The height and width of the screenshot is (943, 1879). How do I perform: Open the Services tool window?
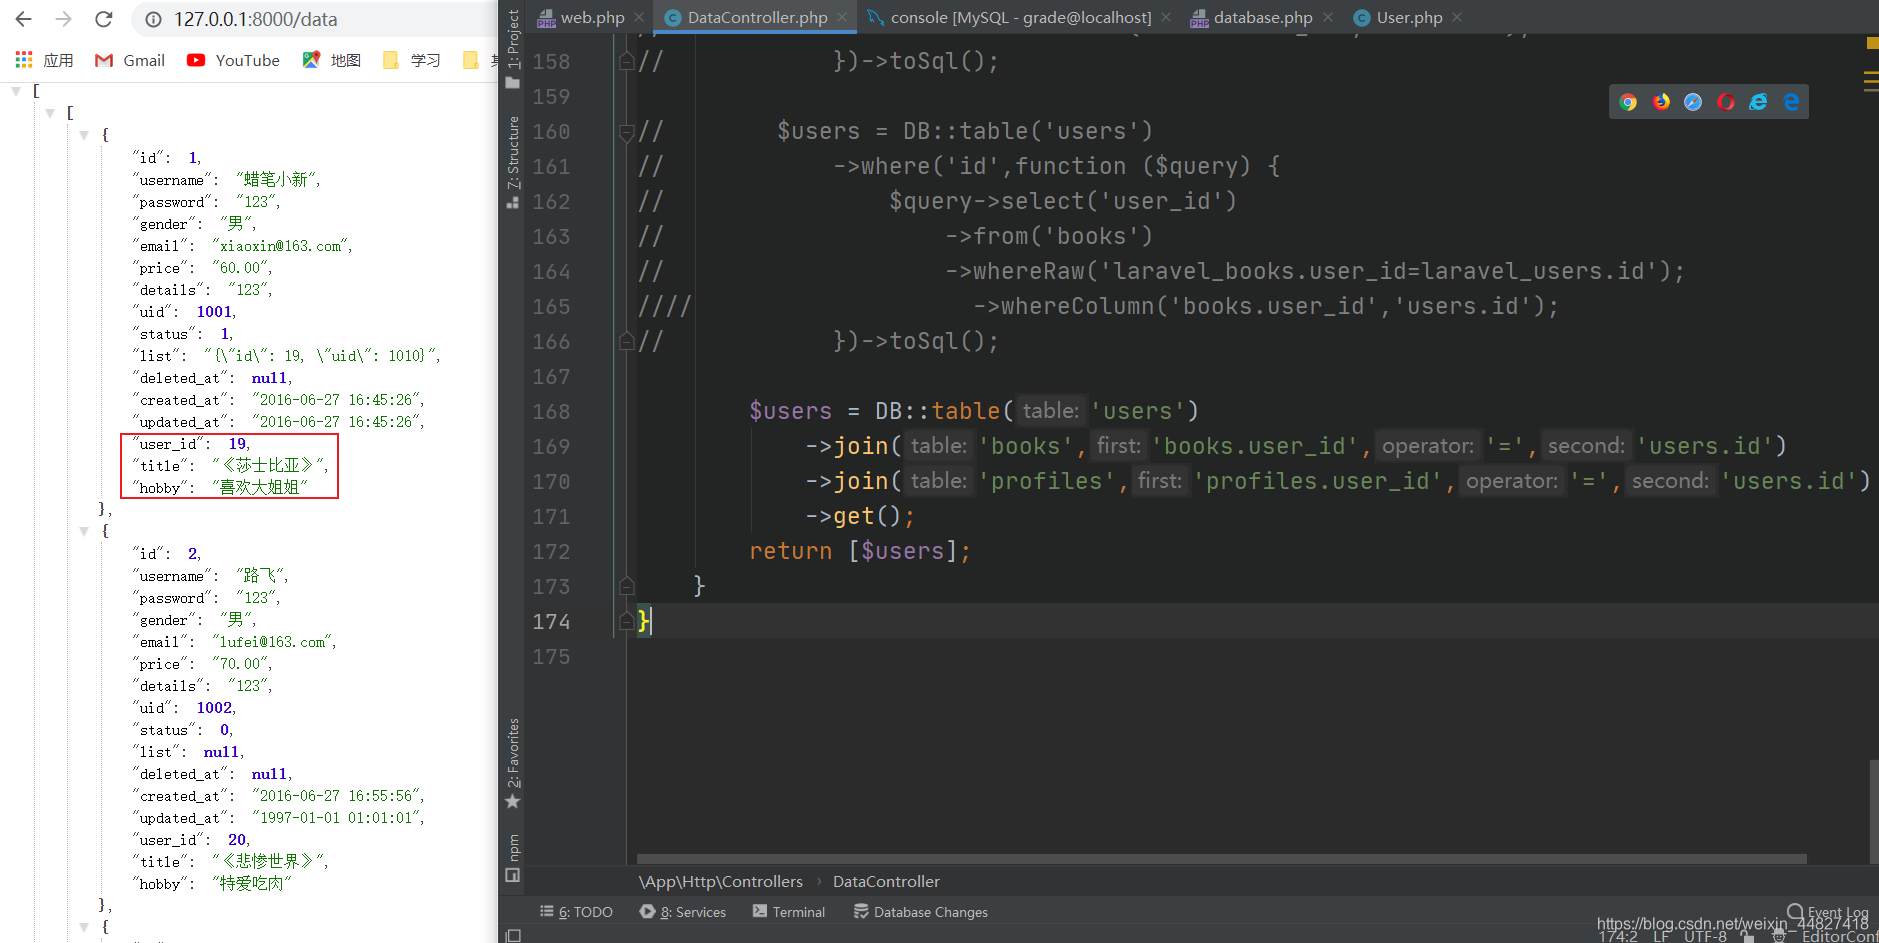683,912
